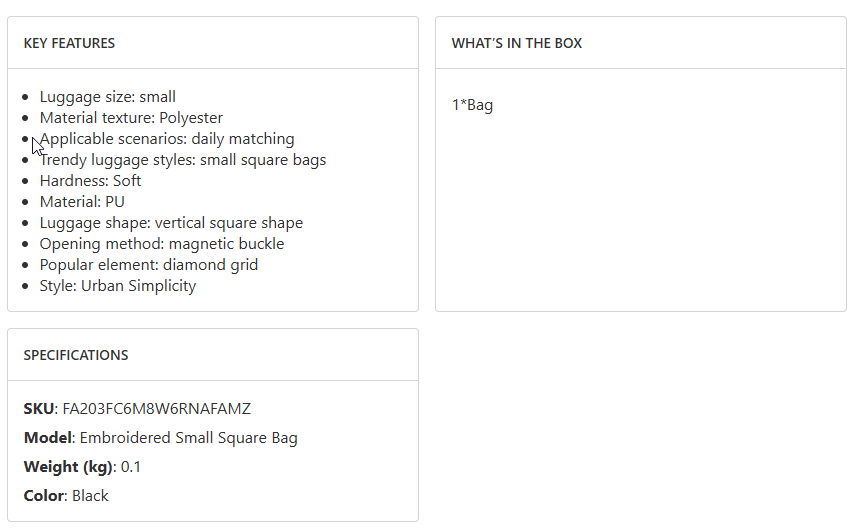This screenshot has width=857, height=531.
Task: Click "Luggage shape: vertical square shape" line
Action: (171, 223)
